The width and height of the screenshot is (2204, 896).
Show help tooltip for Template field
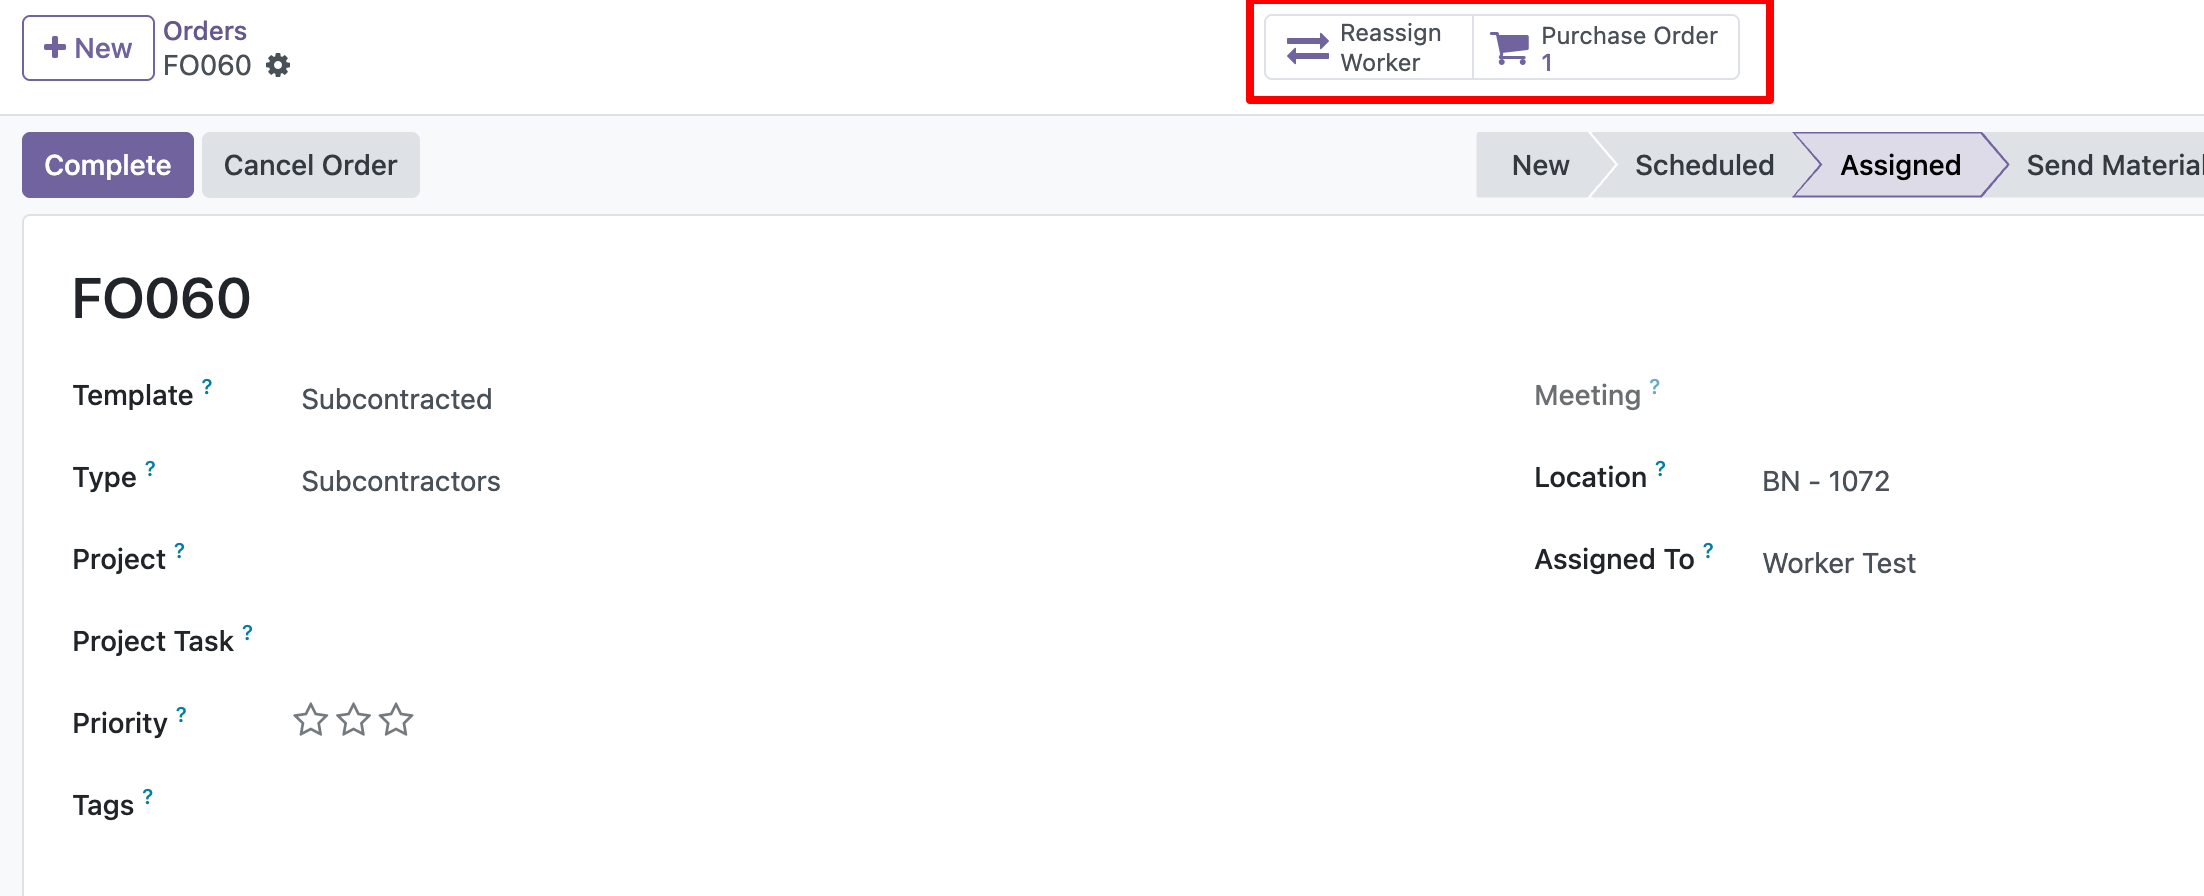tap(207, 386)
